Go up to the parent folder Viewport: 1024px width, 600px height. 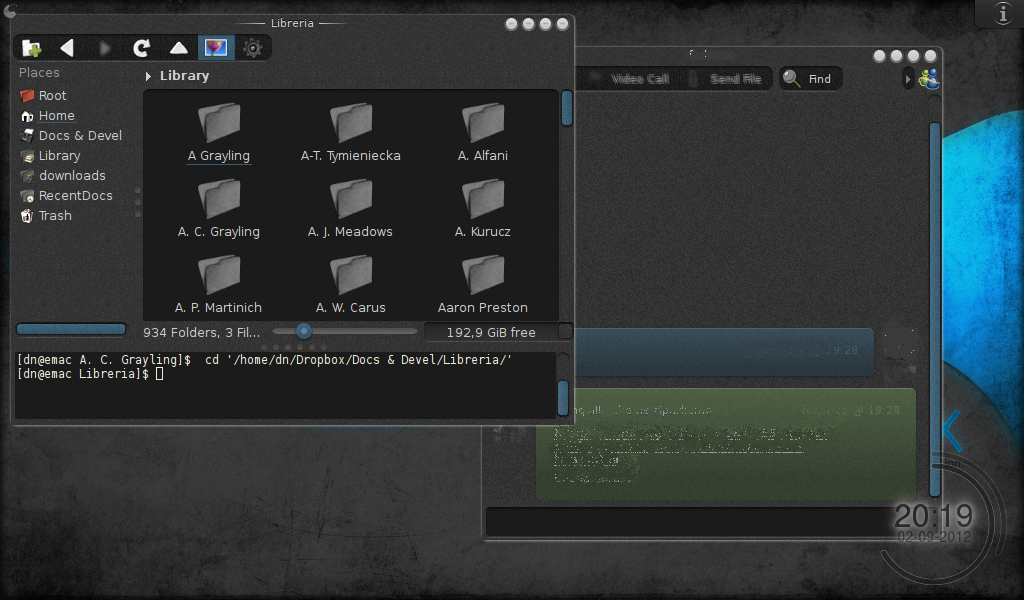click(x=179, y=48)
